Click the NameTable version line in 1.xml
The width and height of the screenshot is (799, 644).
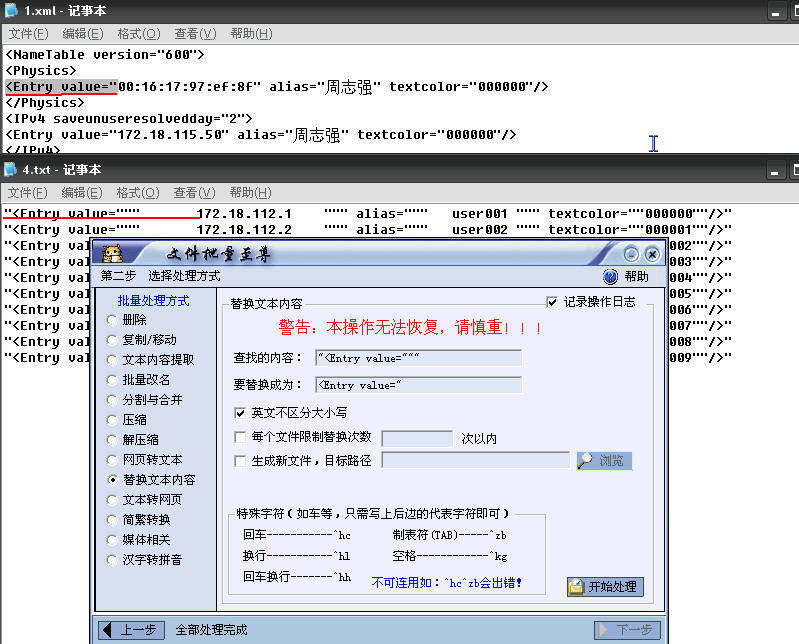[x=104, y=55]
